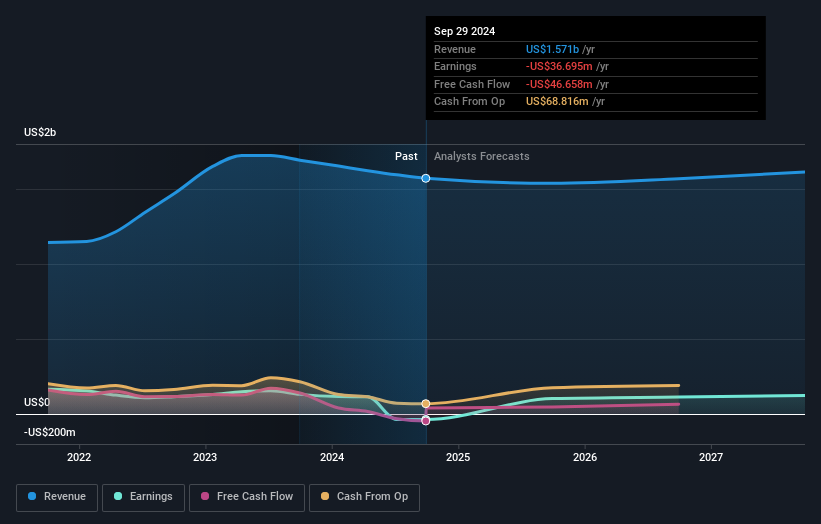The image size is (821, 524).
Task: Click the Past label on the chart
Action: pyautogui.click(x=406, y=157)
